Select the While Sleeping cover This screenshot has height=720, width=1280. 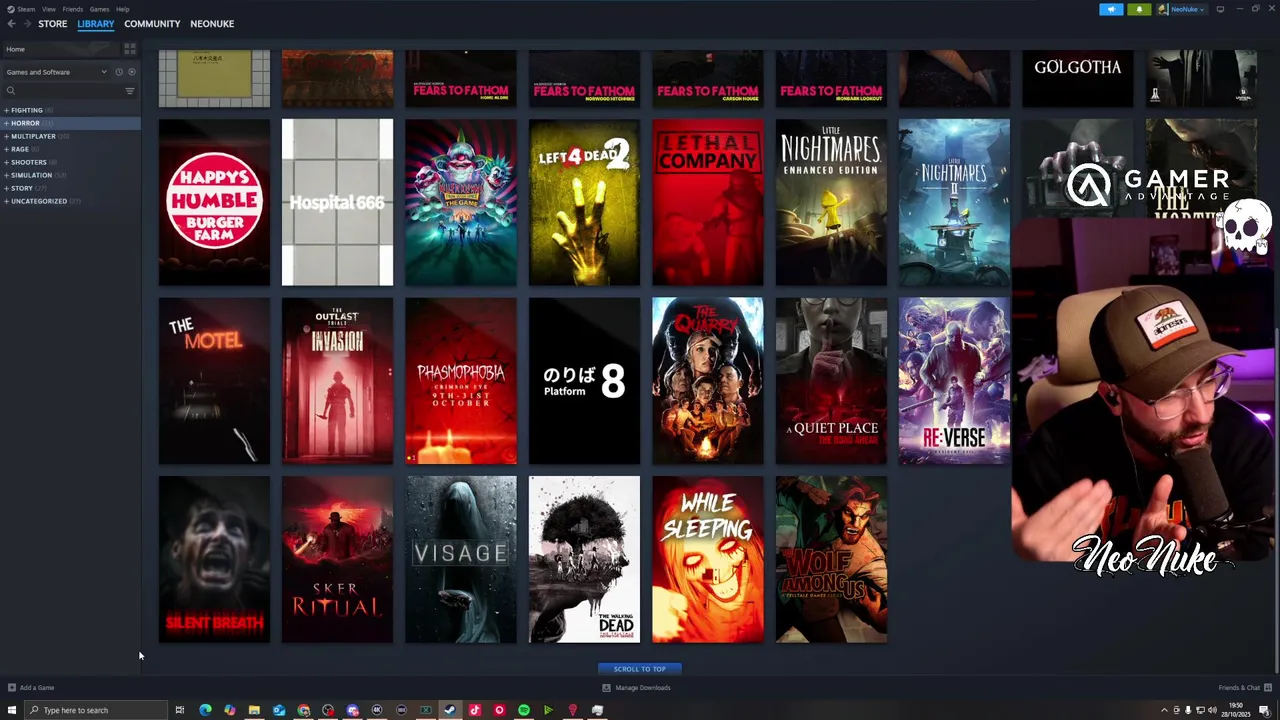click(x=707, y=559)
